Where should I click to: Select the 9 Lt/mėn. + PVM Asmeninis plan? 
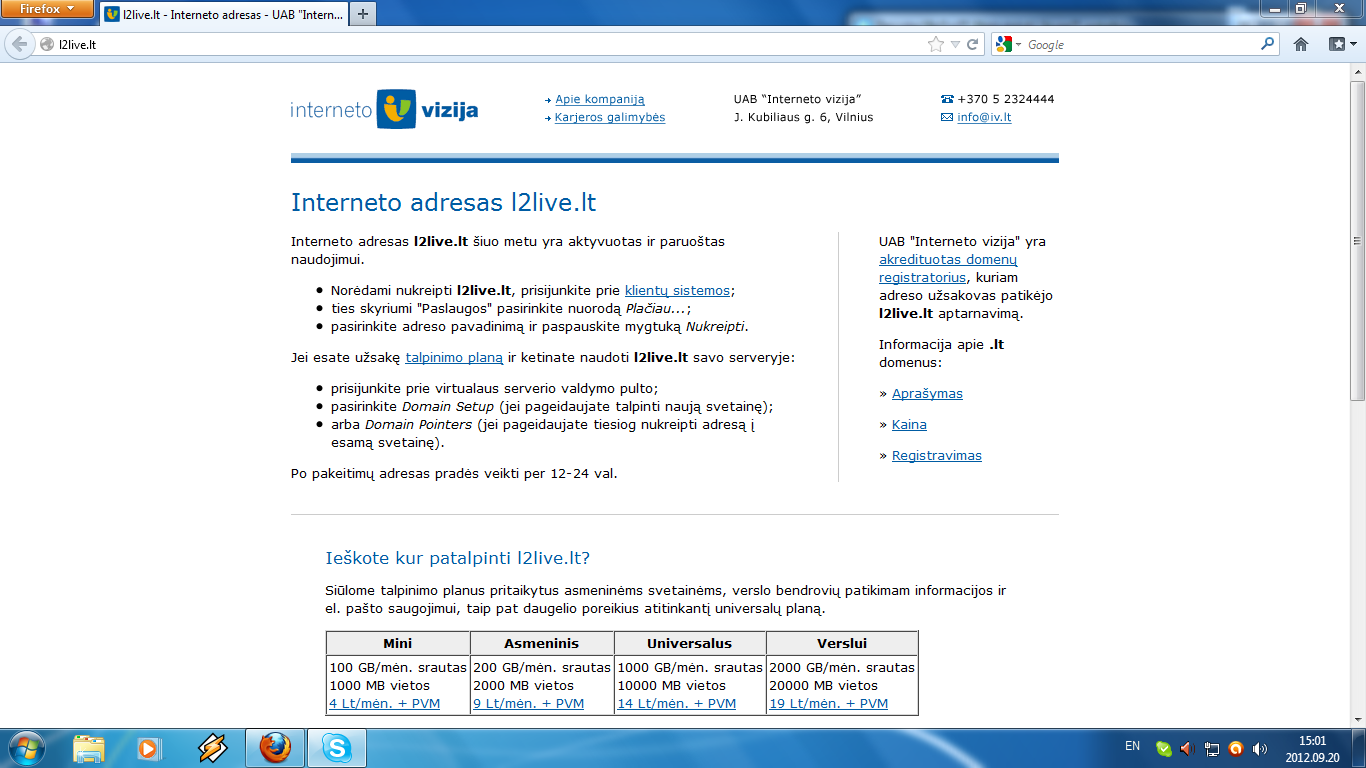pos(529,704)
